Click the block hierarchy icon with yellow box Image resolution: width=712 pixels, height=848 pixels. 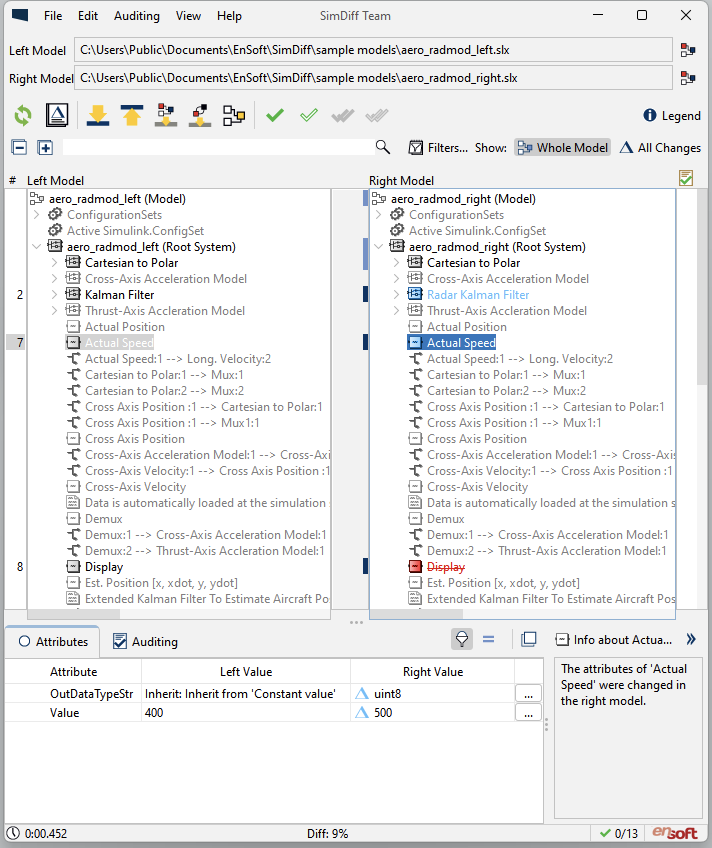(234, 115)
